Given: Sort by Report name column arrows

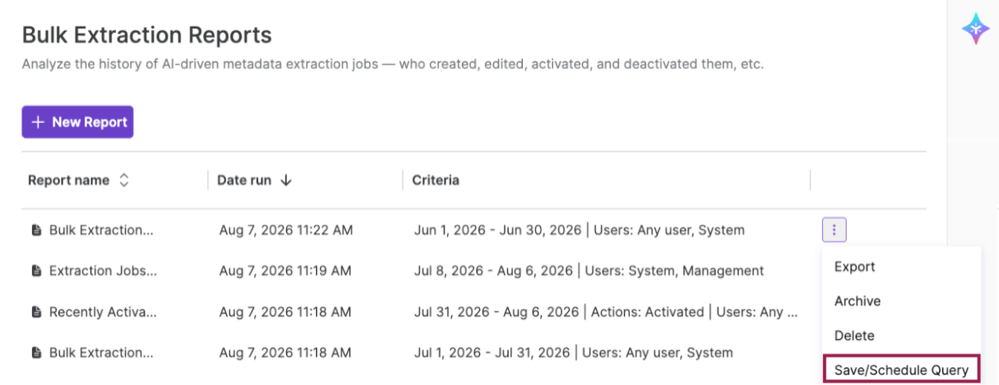Looking at the screenshot, I should point(124,180).
